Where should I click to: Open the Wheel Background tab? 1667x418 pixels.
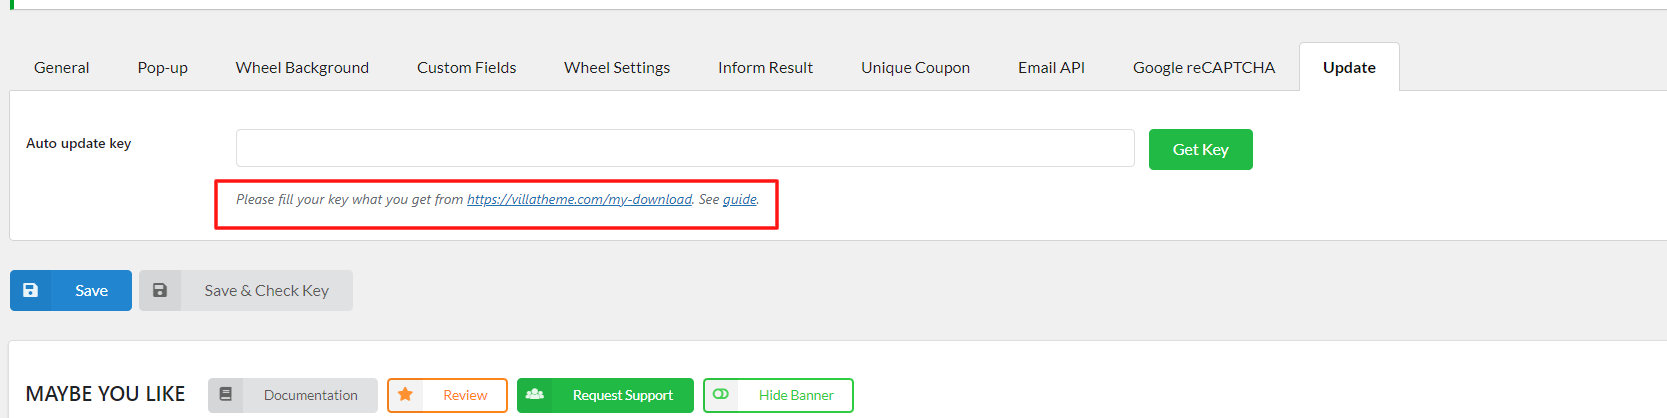302,67
